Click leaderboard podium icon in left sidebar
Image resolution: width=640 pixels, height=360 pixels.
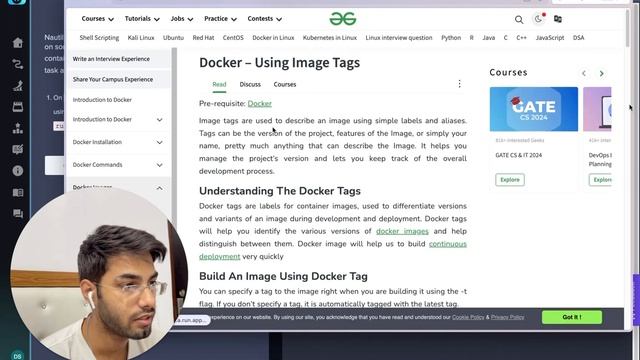(18, 128)
